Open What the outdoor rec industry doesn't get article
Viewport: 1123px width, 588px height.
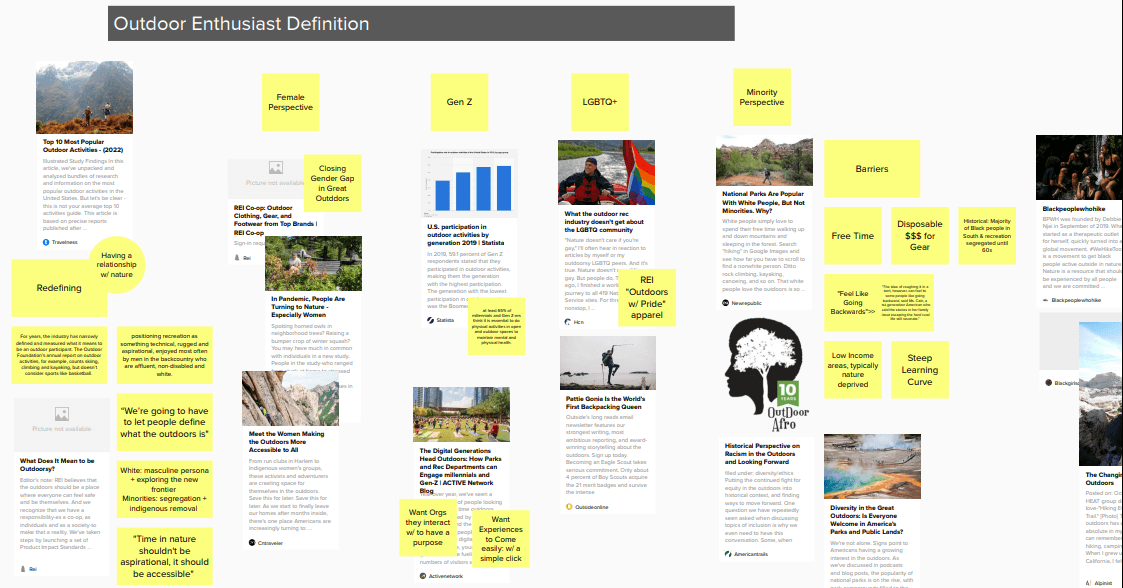tap(604, 222)
